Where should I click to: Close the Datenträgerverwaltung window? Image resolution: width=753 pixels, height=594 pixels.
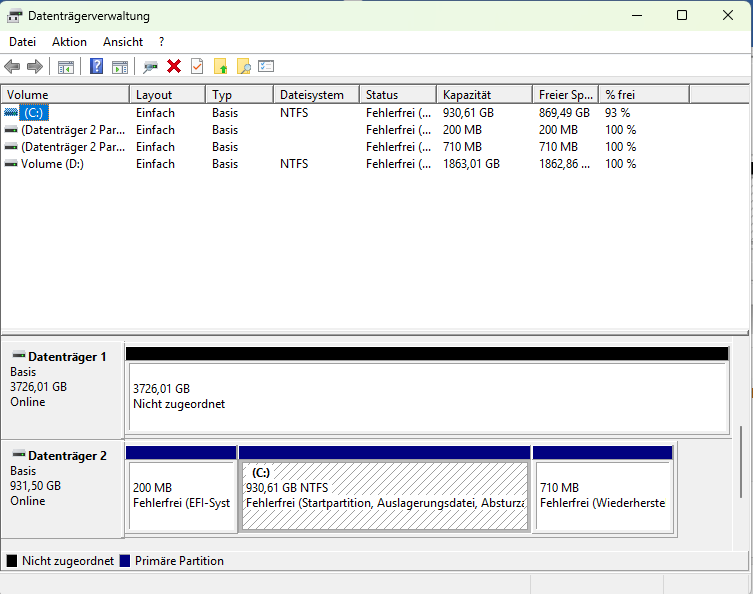click(728, 15)
